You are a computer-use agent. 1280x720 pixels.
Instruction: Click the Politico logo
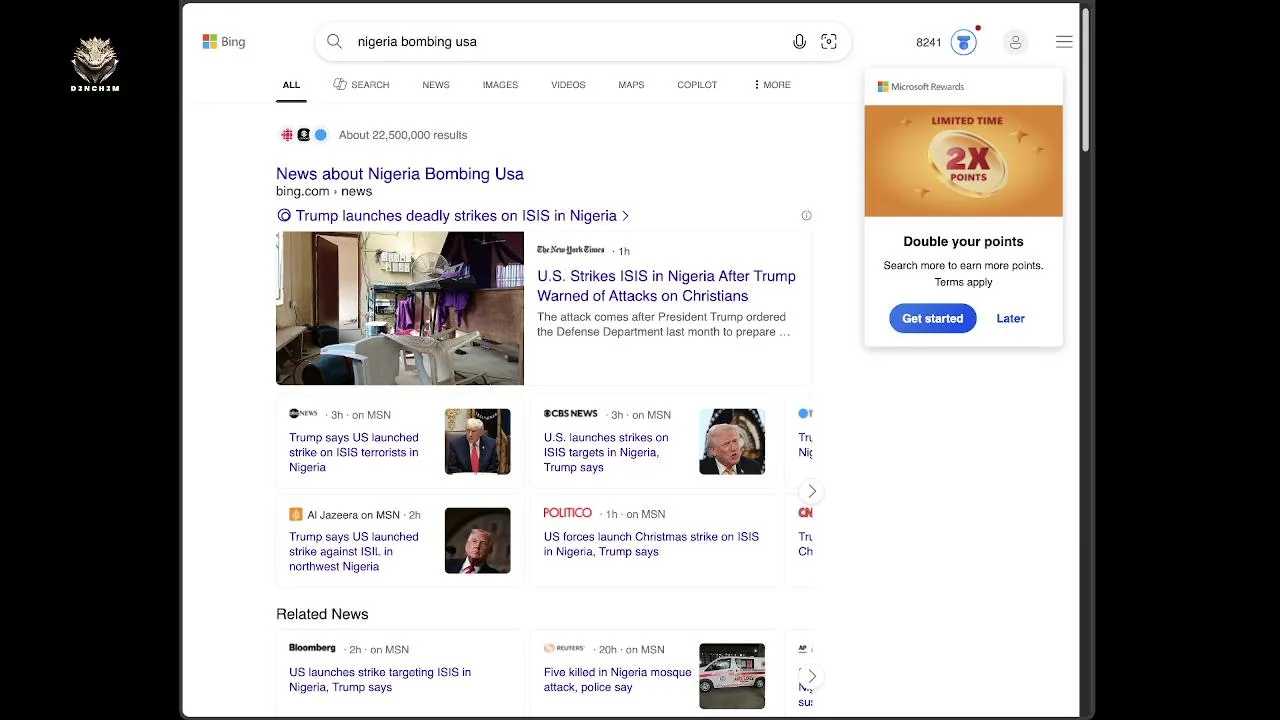click(567, 513)
